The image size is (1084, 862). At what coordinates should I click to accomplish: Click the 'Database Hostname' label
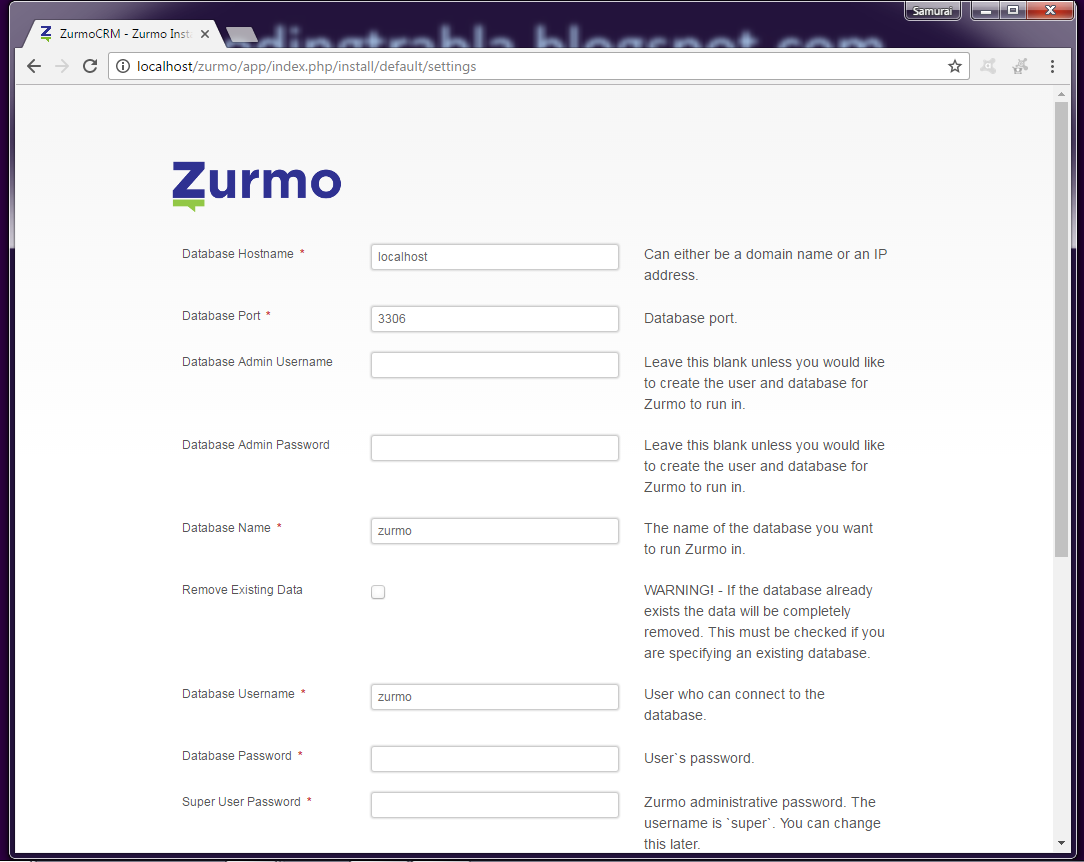238,254
